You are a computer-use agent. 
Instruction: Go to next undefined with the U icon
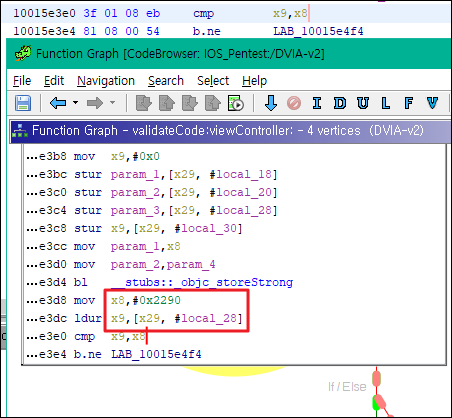tap(363, 103)
